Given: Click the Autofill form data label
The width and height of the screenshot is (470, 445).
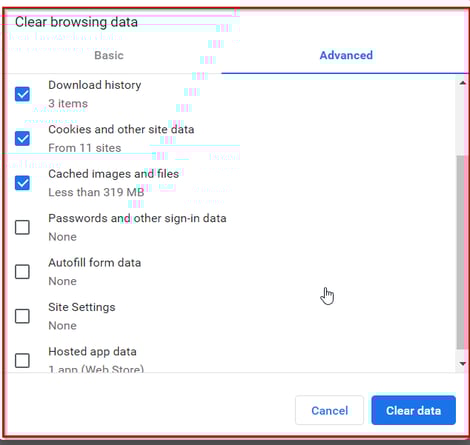Looking at the screenshot, I should pos(95,263).
